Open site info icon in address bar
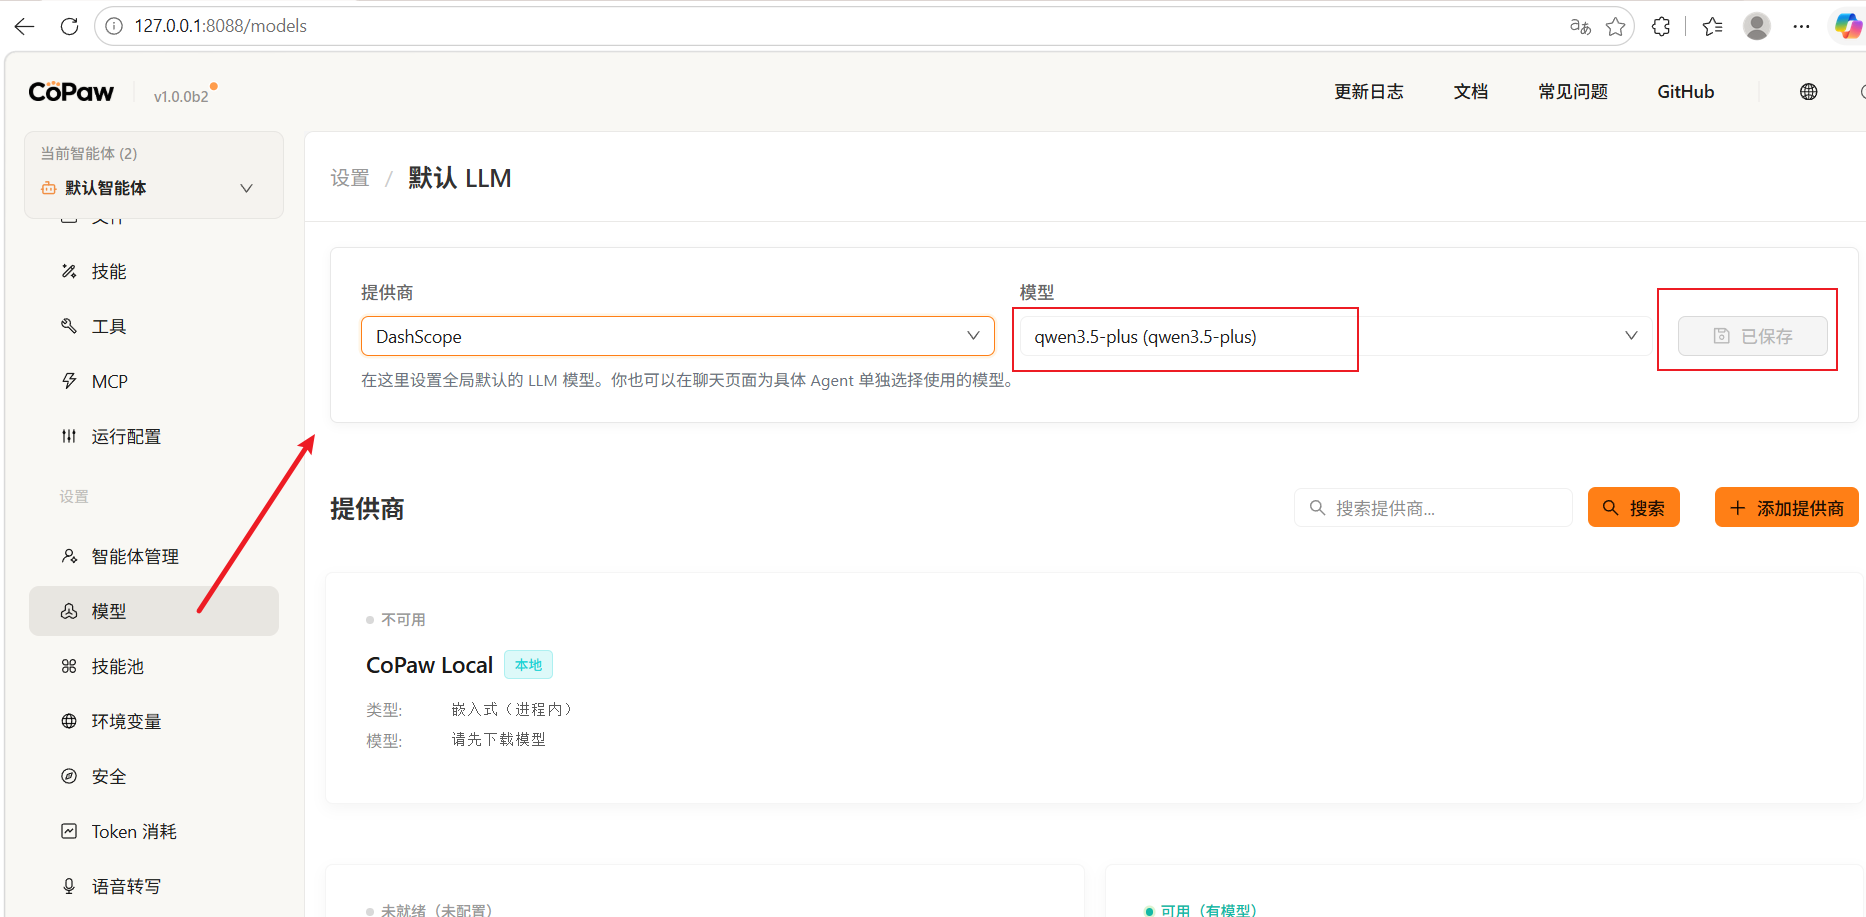Image resolution: width=1866 pixels, height=917 pixels. tap(114, 26)
